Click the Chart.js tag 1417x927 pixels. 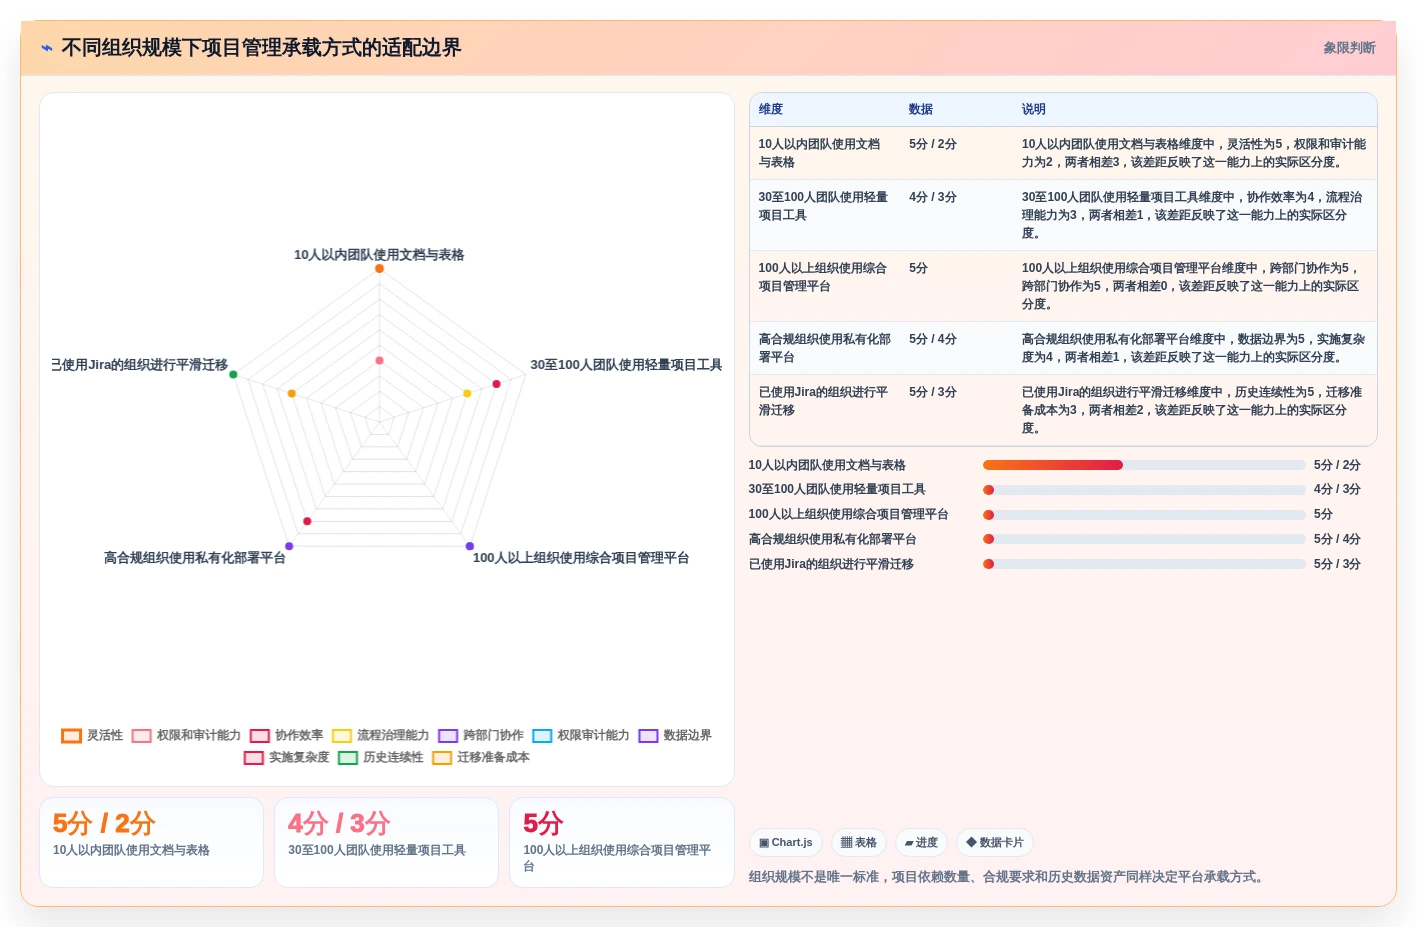click(x=786, y=843)
